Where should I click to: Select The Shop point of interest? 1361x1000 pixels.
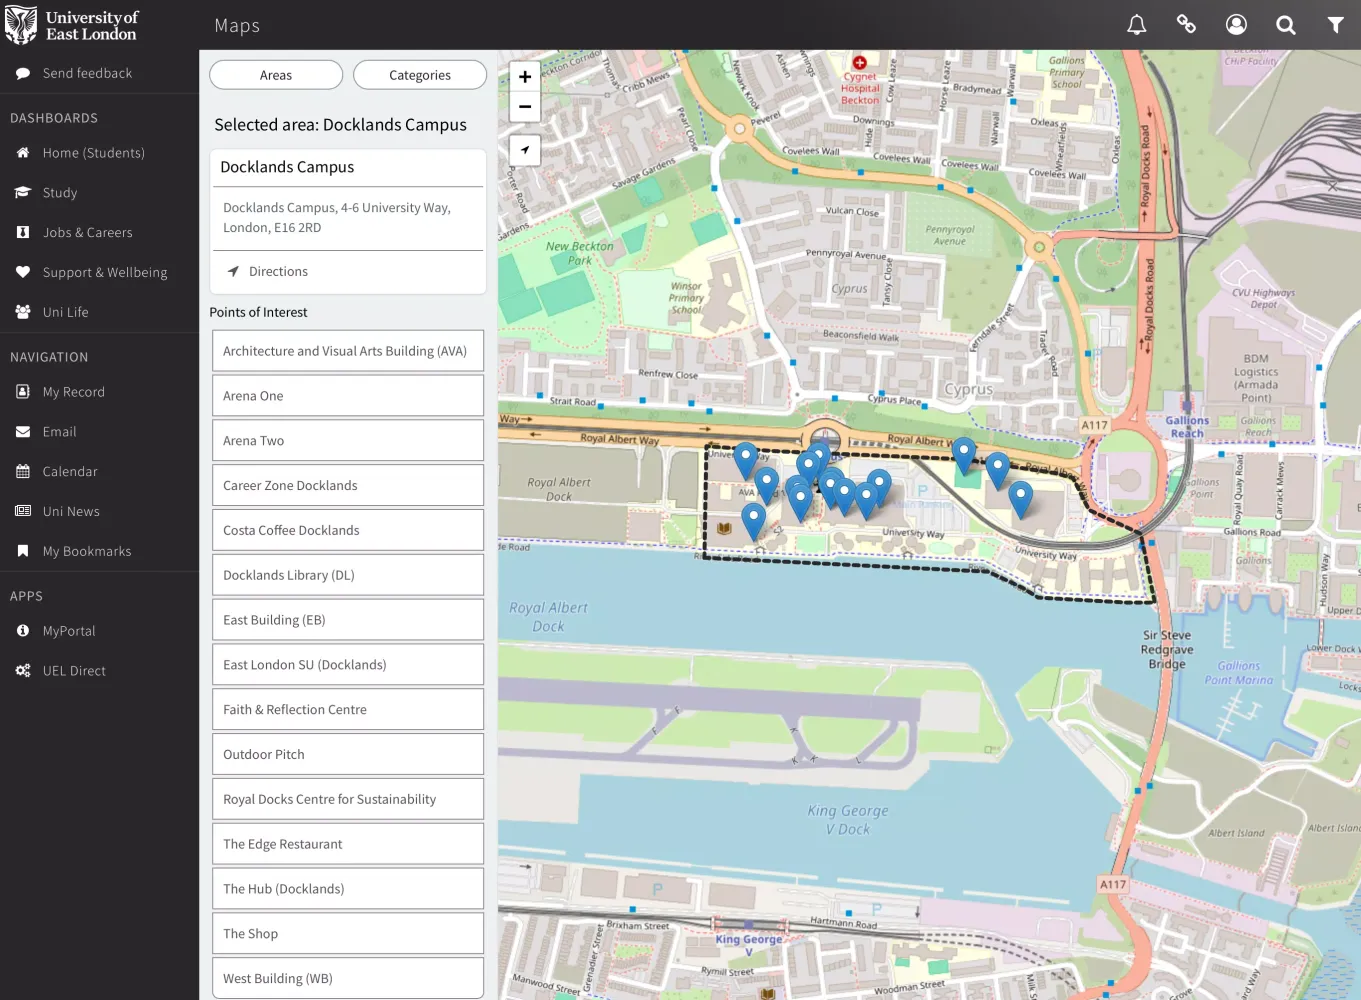click(348, 933)
